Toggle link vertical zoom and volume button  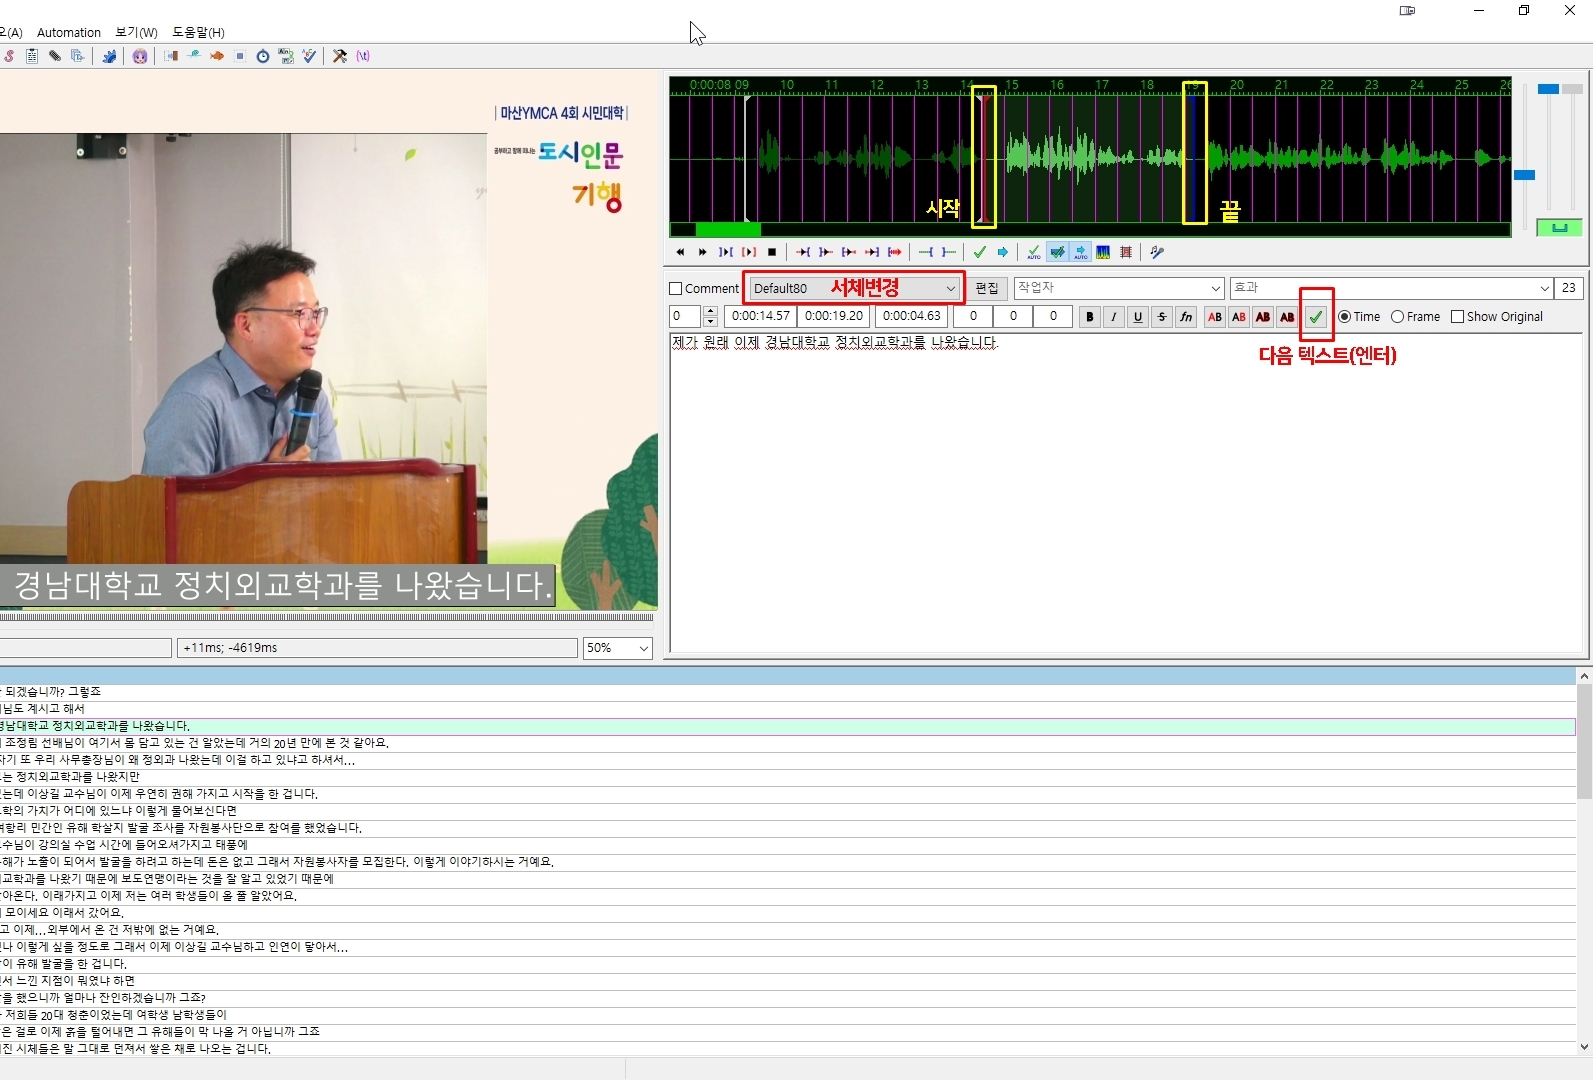tap(1559, 227)
